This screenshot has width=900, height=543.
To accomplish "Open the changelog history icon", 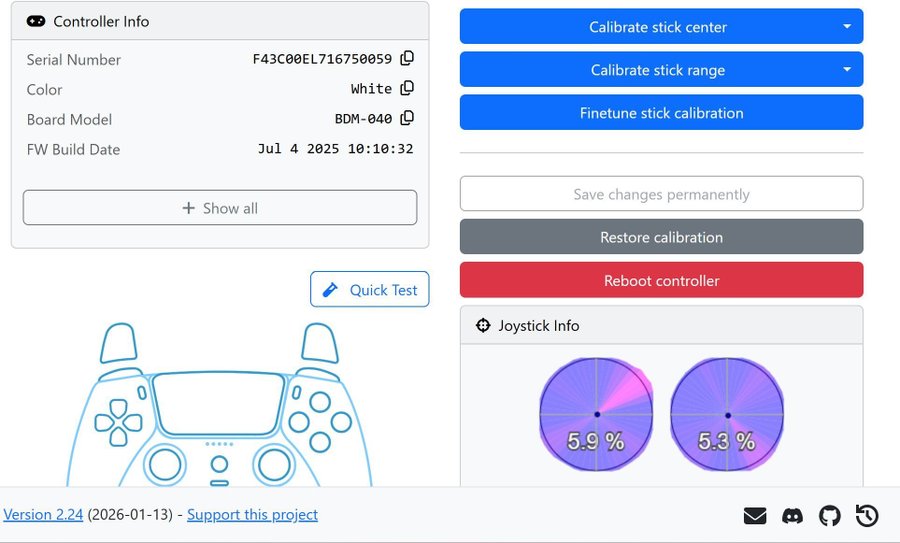I will (x=867, y=516).
